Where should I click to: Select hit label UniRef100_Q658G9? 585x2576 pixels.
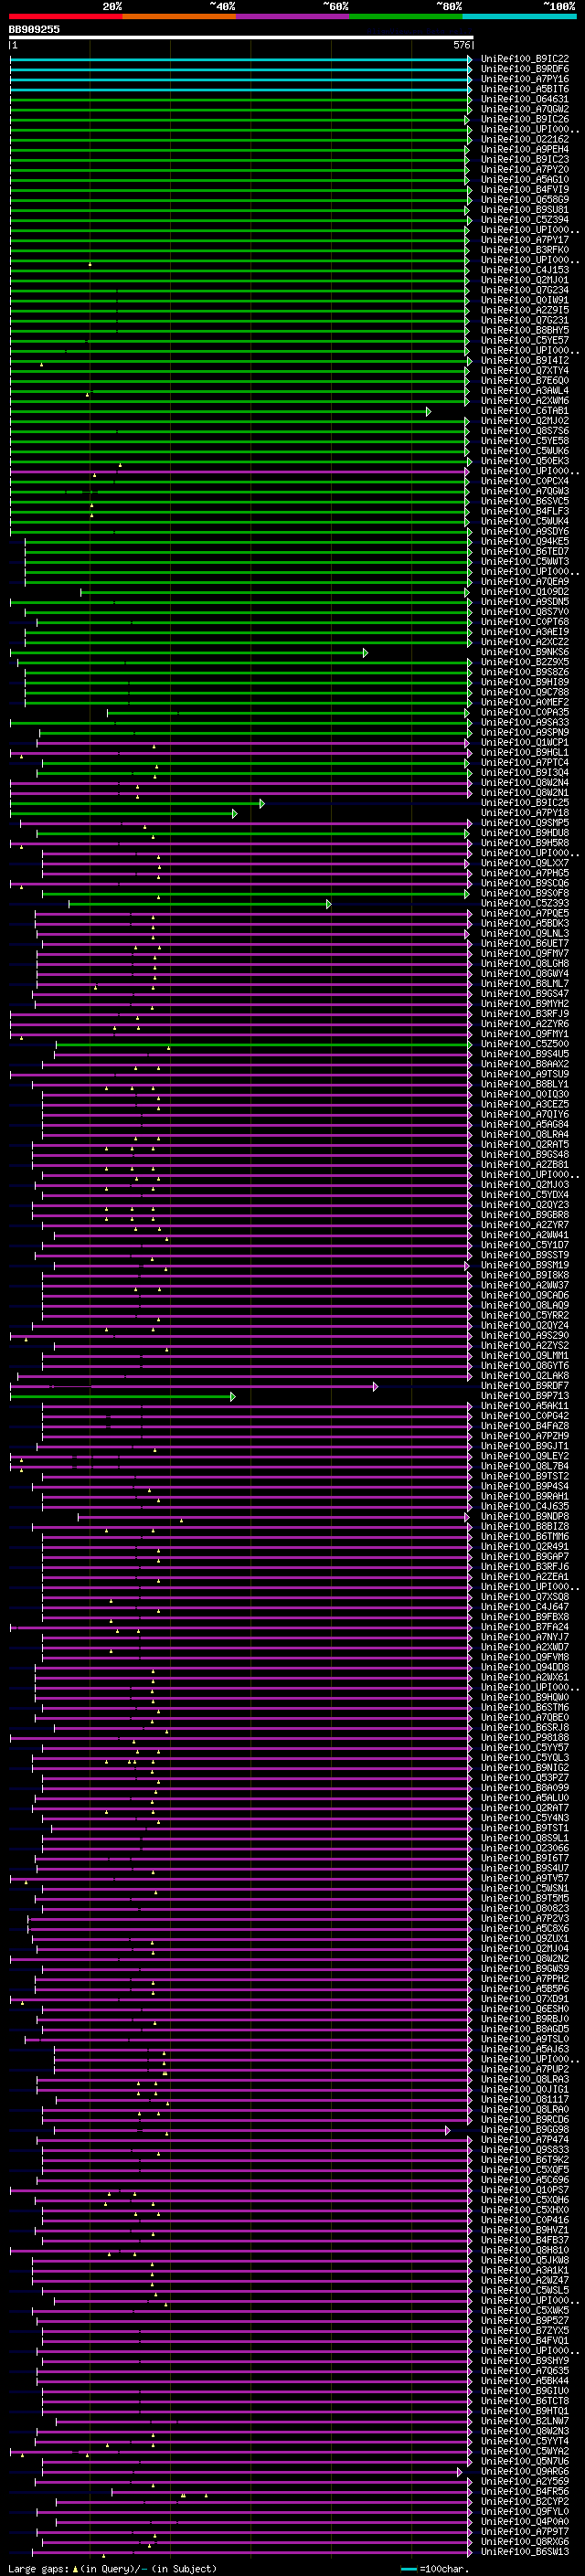524,199
